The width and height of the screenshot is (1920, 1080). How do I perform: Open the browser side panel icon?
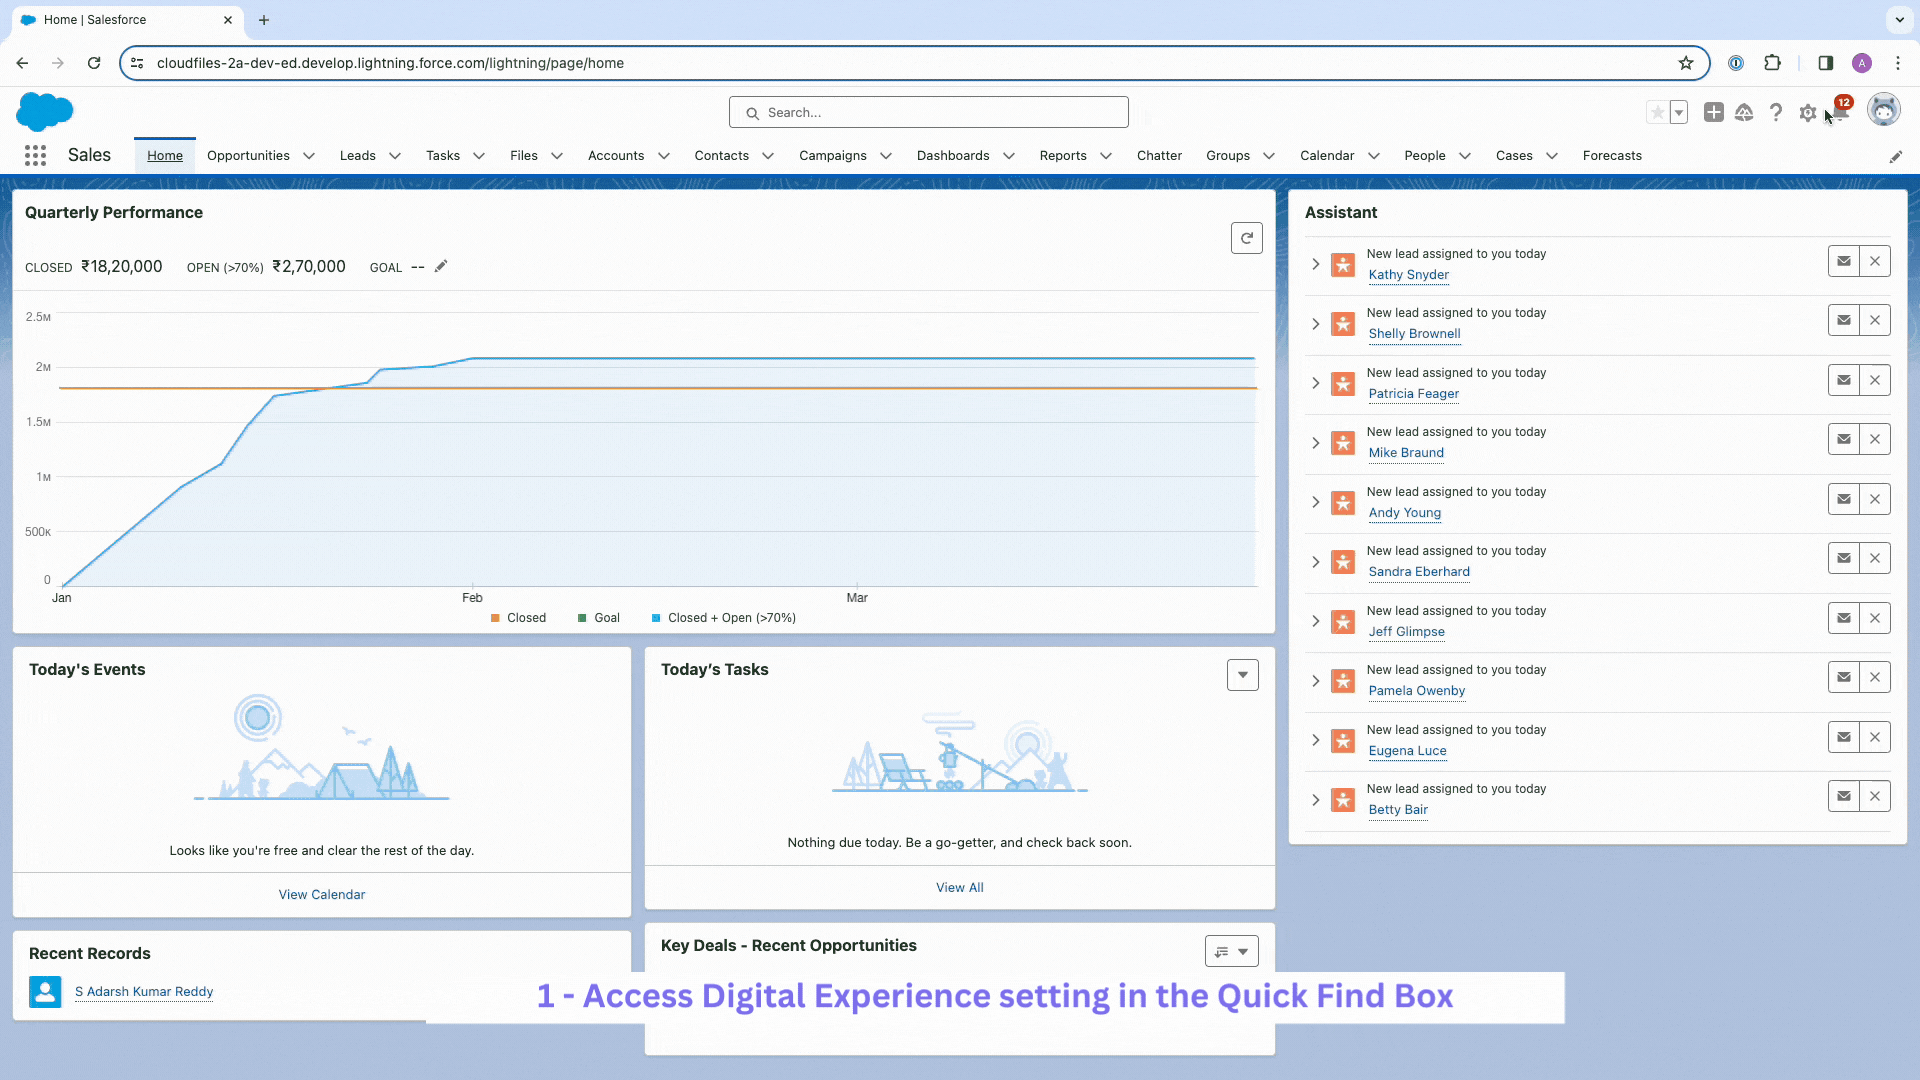click(x=1825, y=63)
